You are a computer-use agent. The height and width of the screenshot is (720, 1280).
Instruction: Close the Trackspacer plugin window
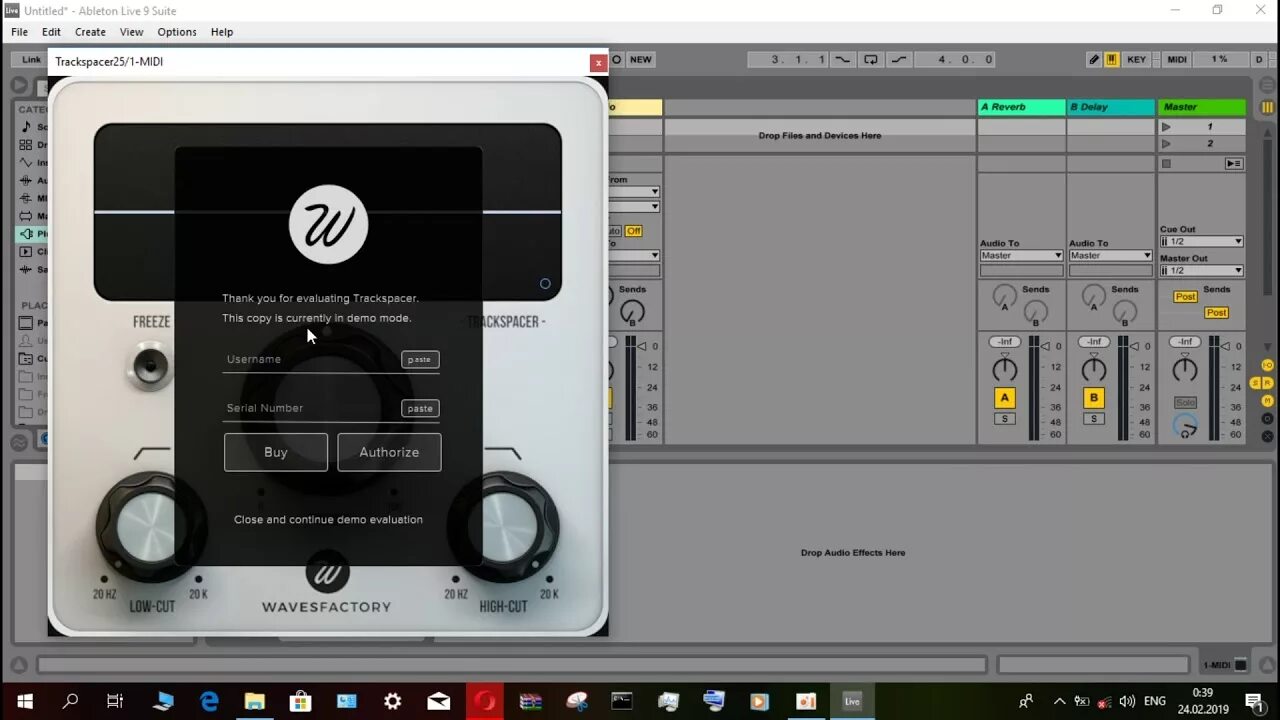pos(598,62)
